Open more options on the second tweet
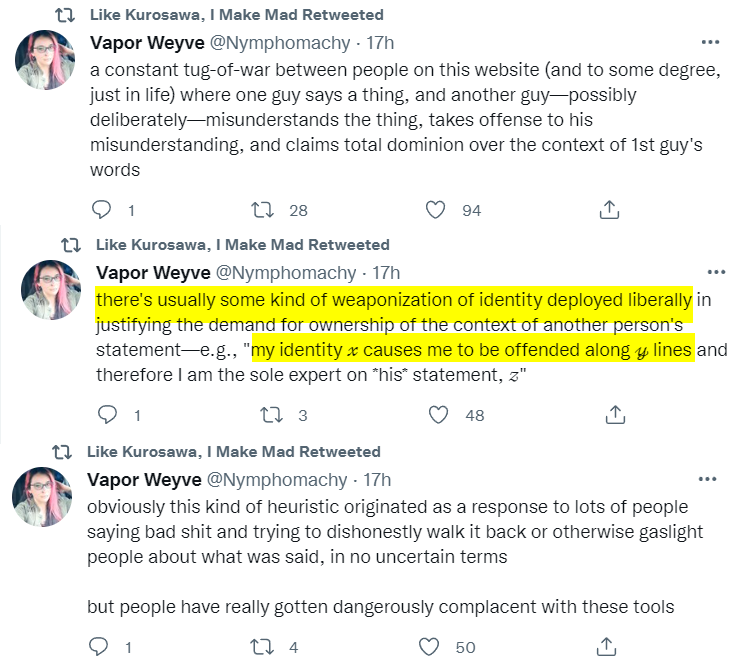This screenshot has width=740, height=664. click(x=716, y=272)
